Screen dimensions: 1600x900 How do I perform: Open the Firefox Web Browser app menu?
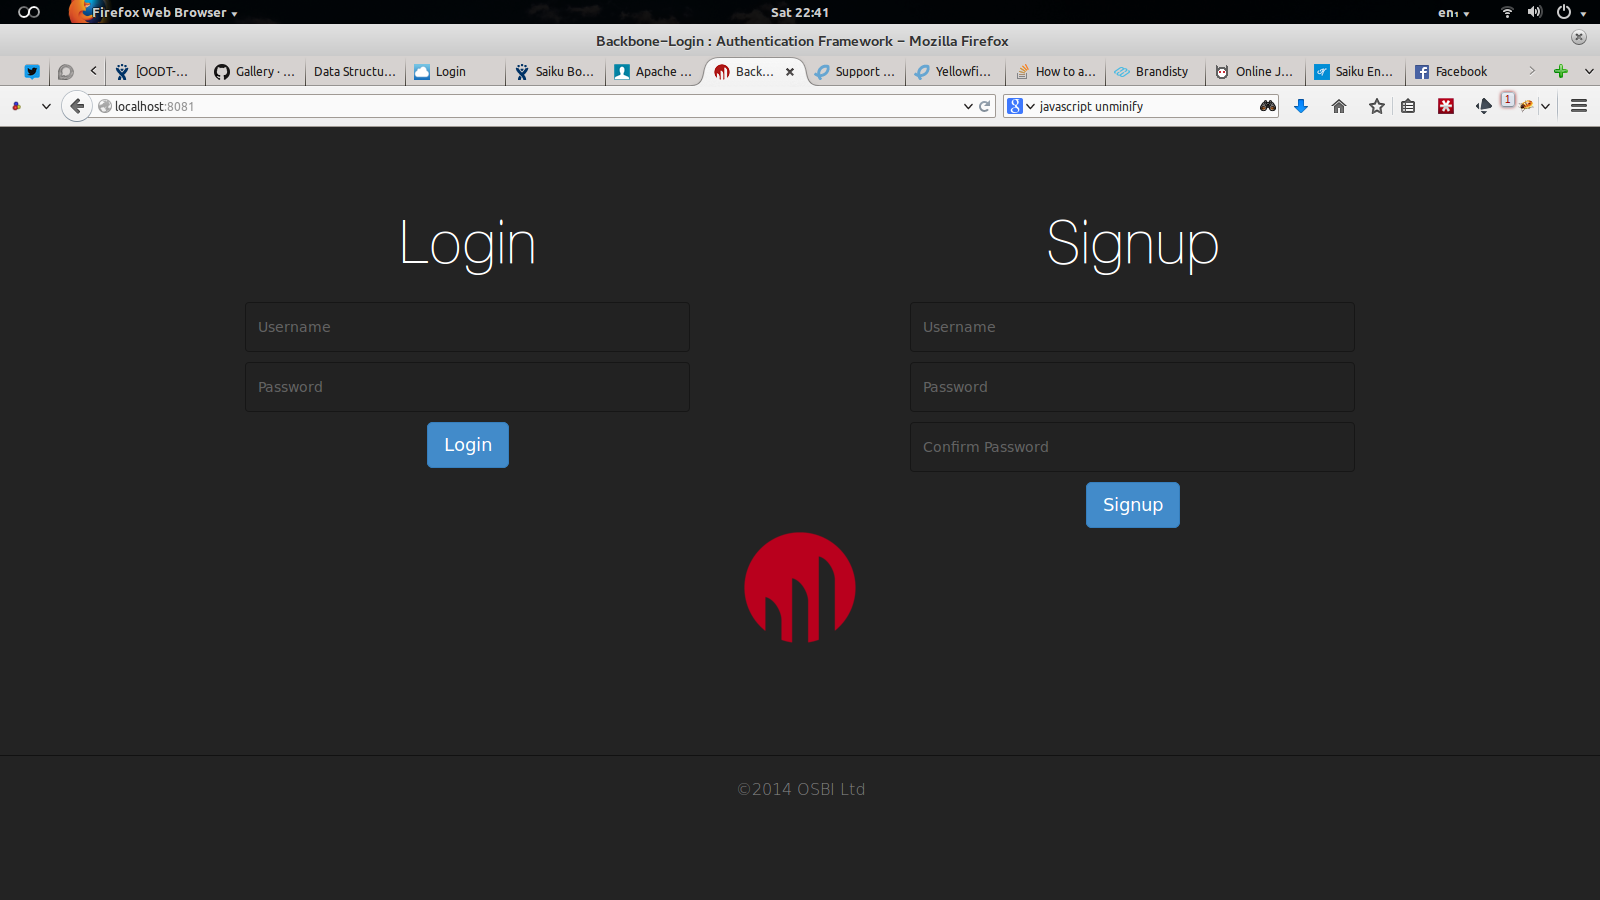pyautogui.click(x=155, y=12)
